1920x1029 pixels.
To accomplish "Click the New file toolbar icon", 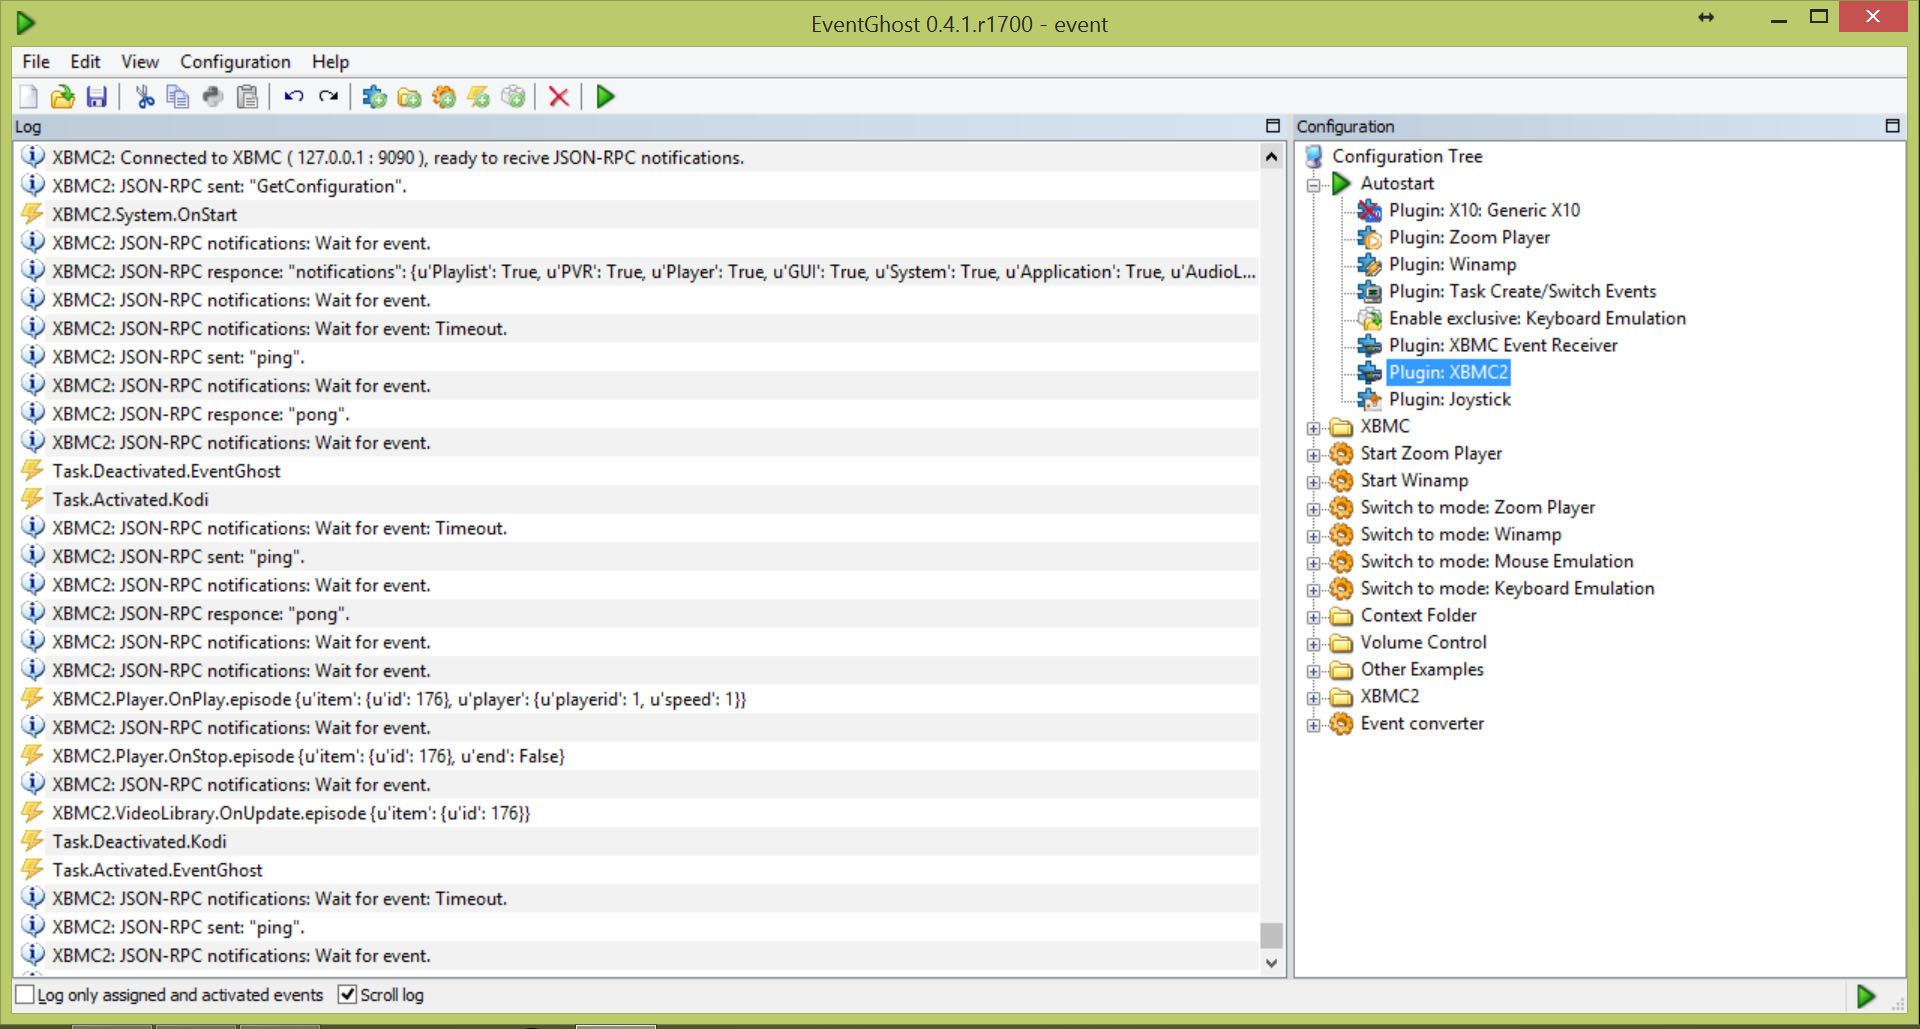I will (x=29, y=97).
